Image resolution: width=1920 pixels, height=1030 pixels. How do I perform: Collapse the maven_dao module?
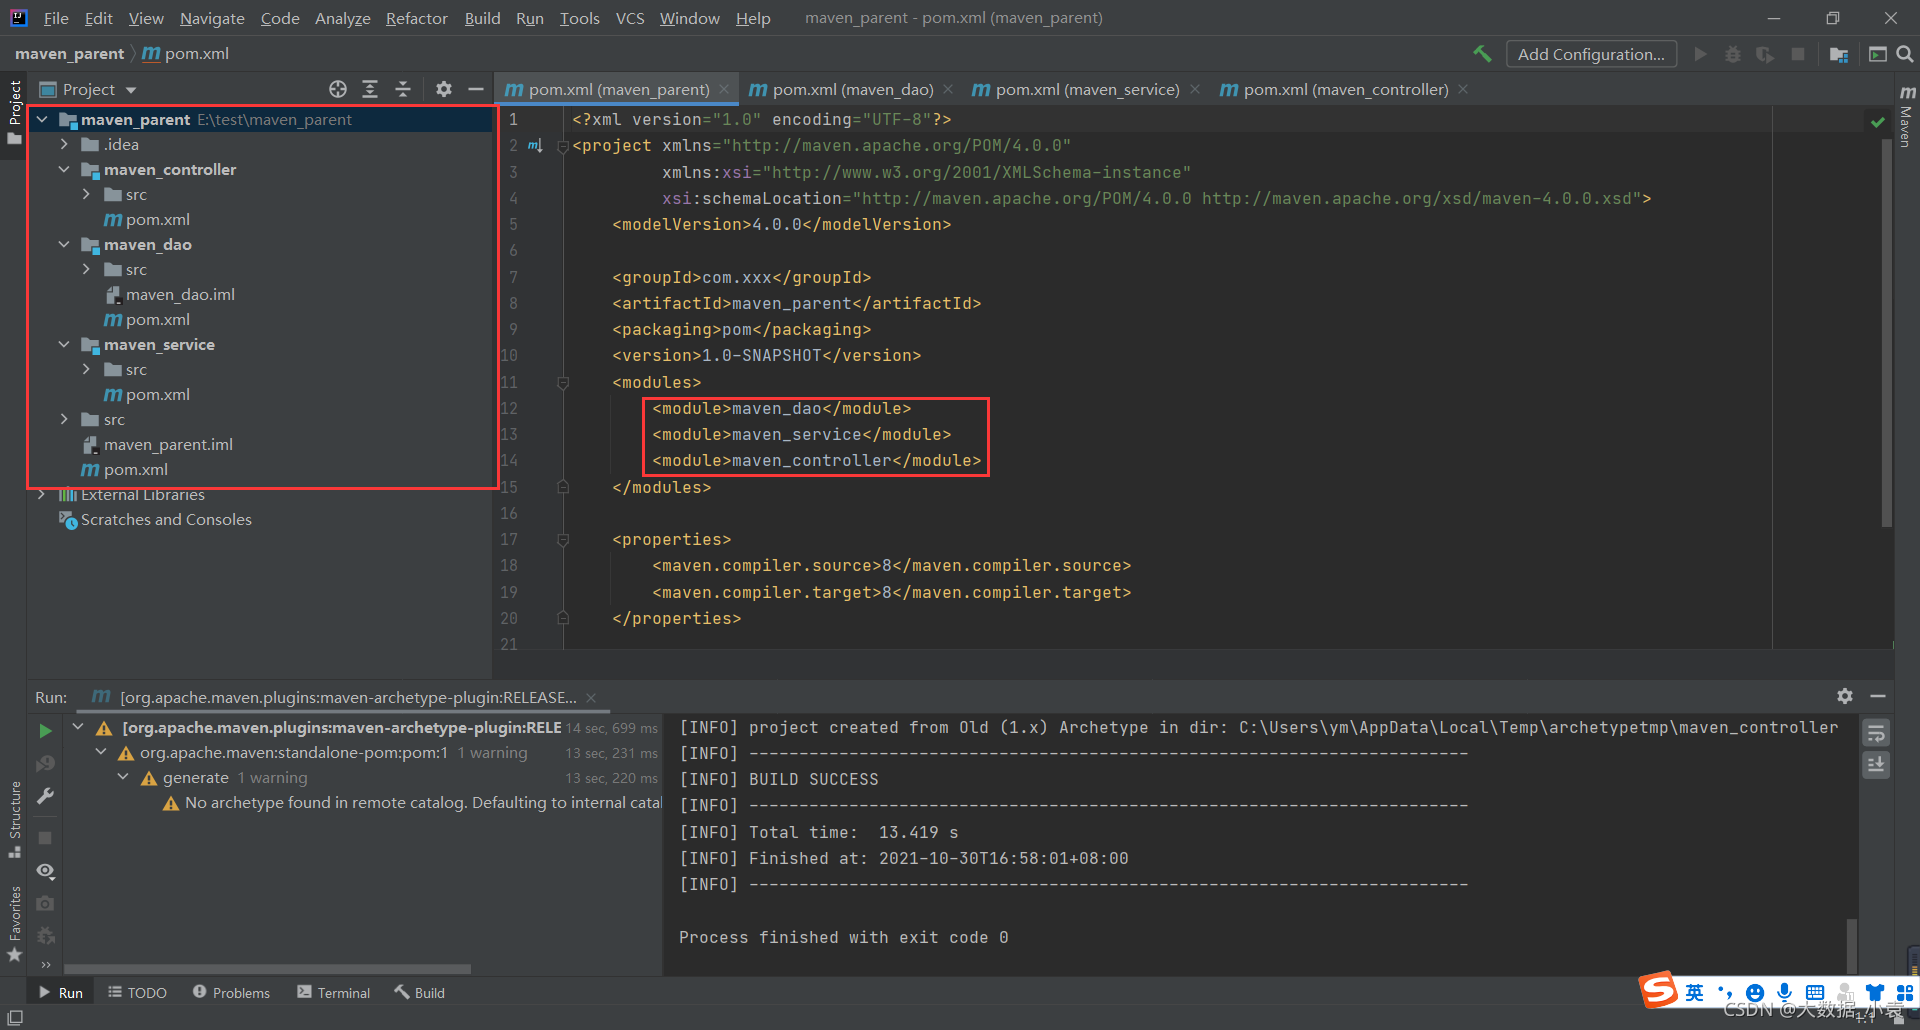pyautogui.click(x=64, y=244)
